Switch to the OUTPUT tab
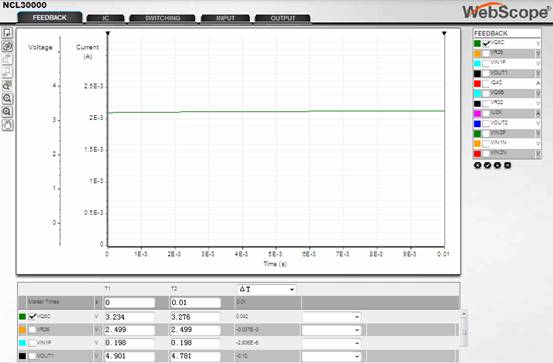This screenshot has width=553, height=363. tap(282, 18)
